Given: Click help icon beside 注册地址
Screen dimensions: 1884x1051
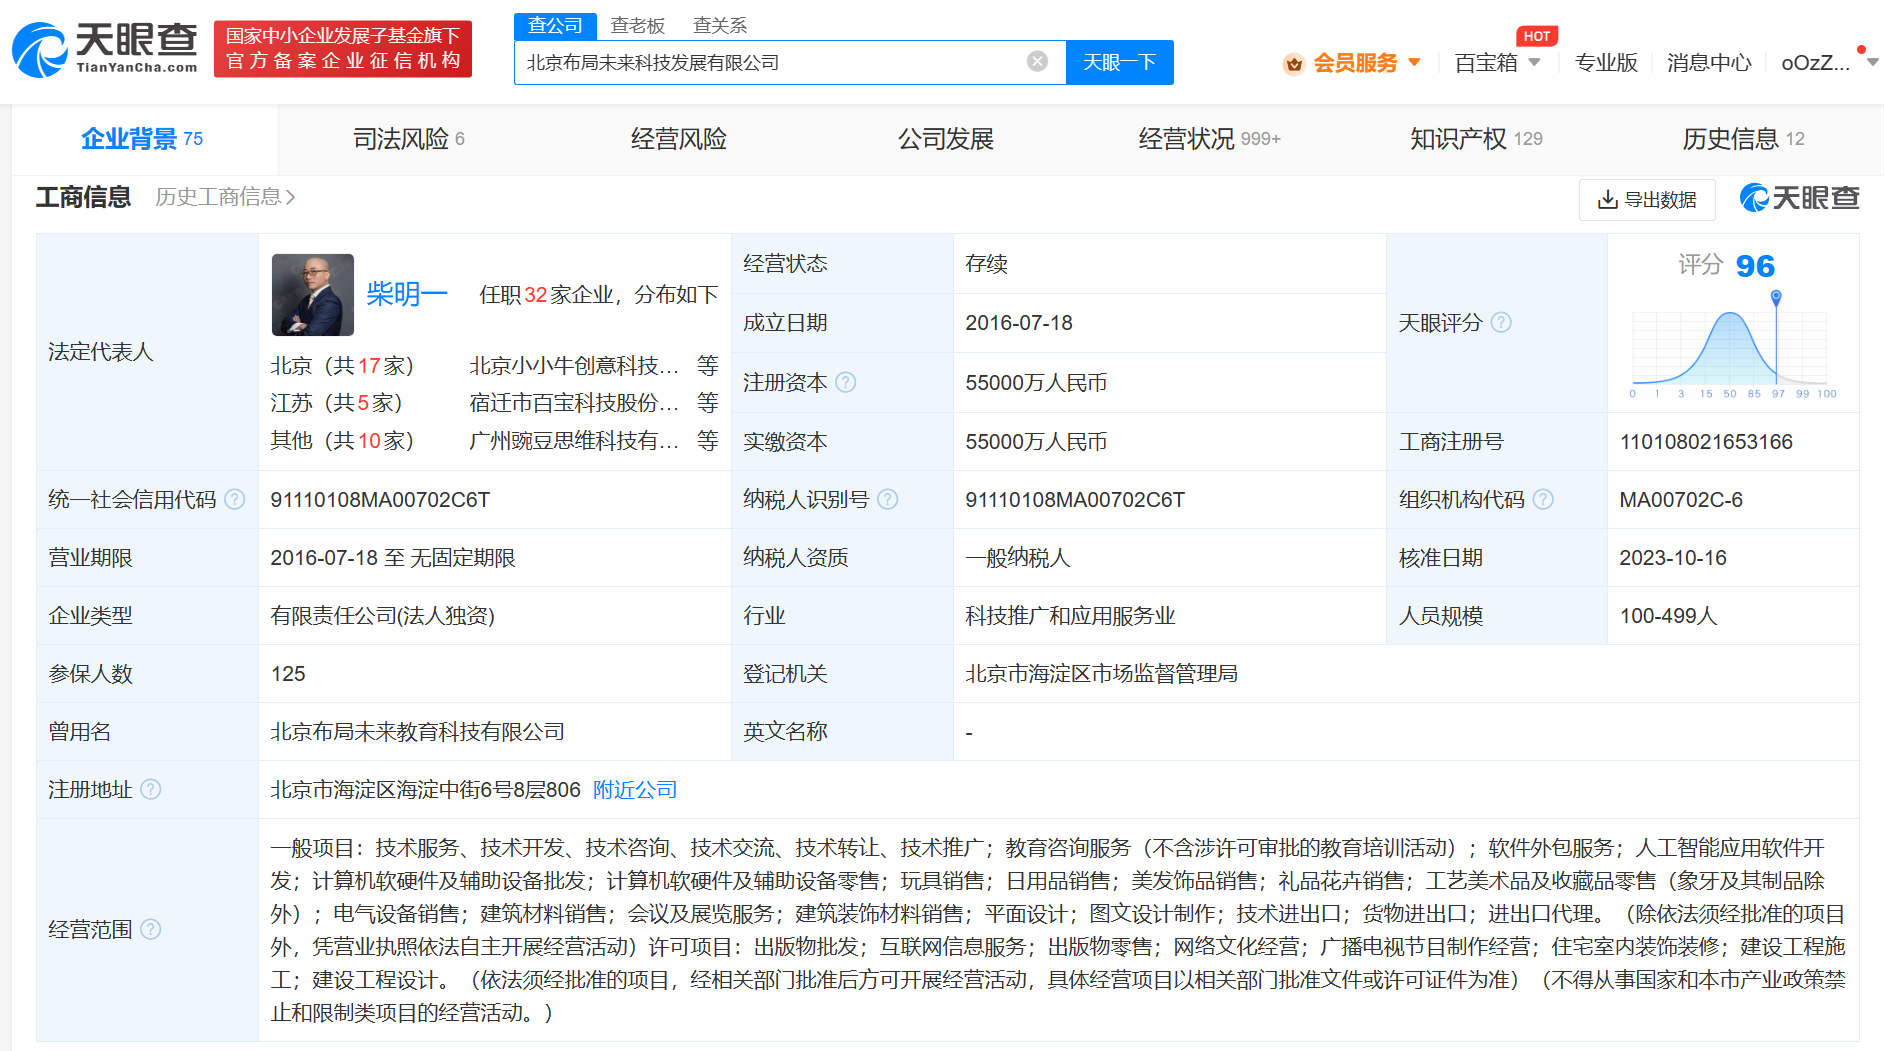Looking at the screenshot, I should click(x=151, y=789).
